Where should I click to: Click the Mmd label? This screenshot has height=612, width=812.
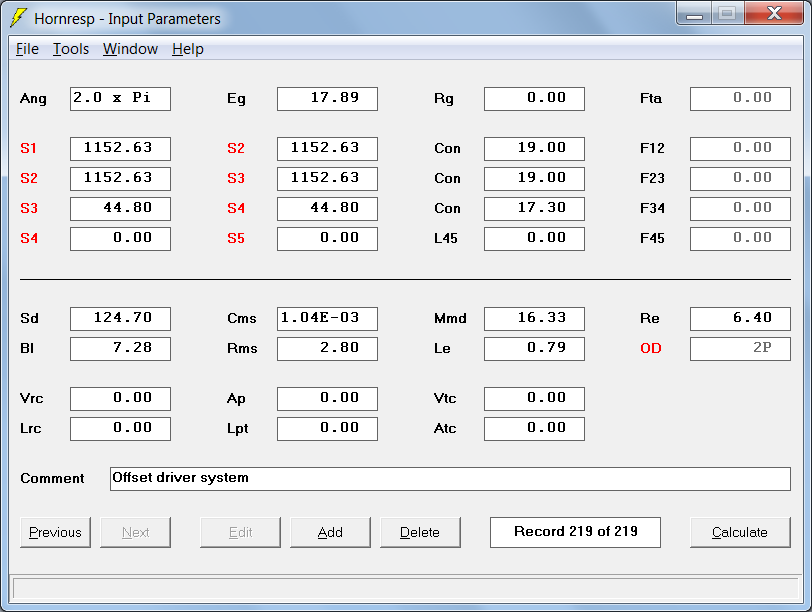pyautogui.click(x=450, y=318)
